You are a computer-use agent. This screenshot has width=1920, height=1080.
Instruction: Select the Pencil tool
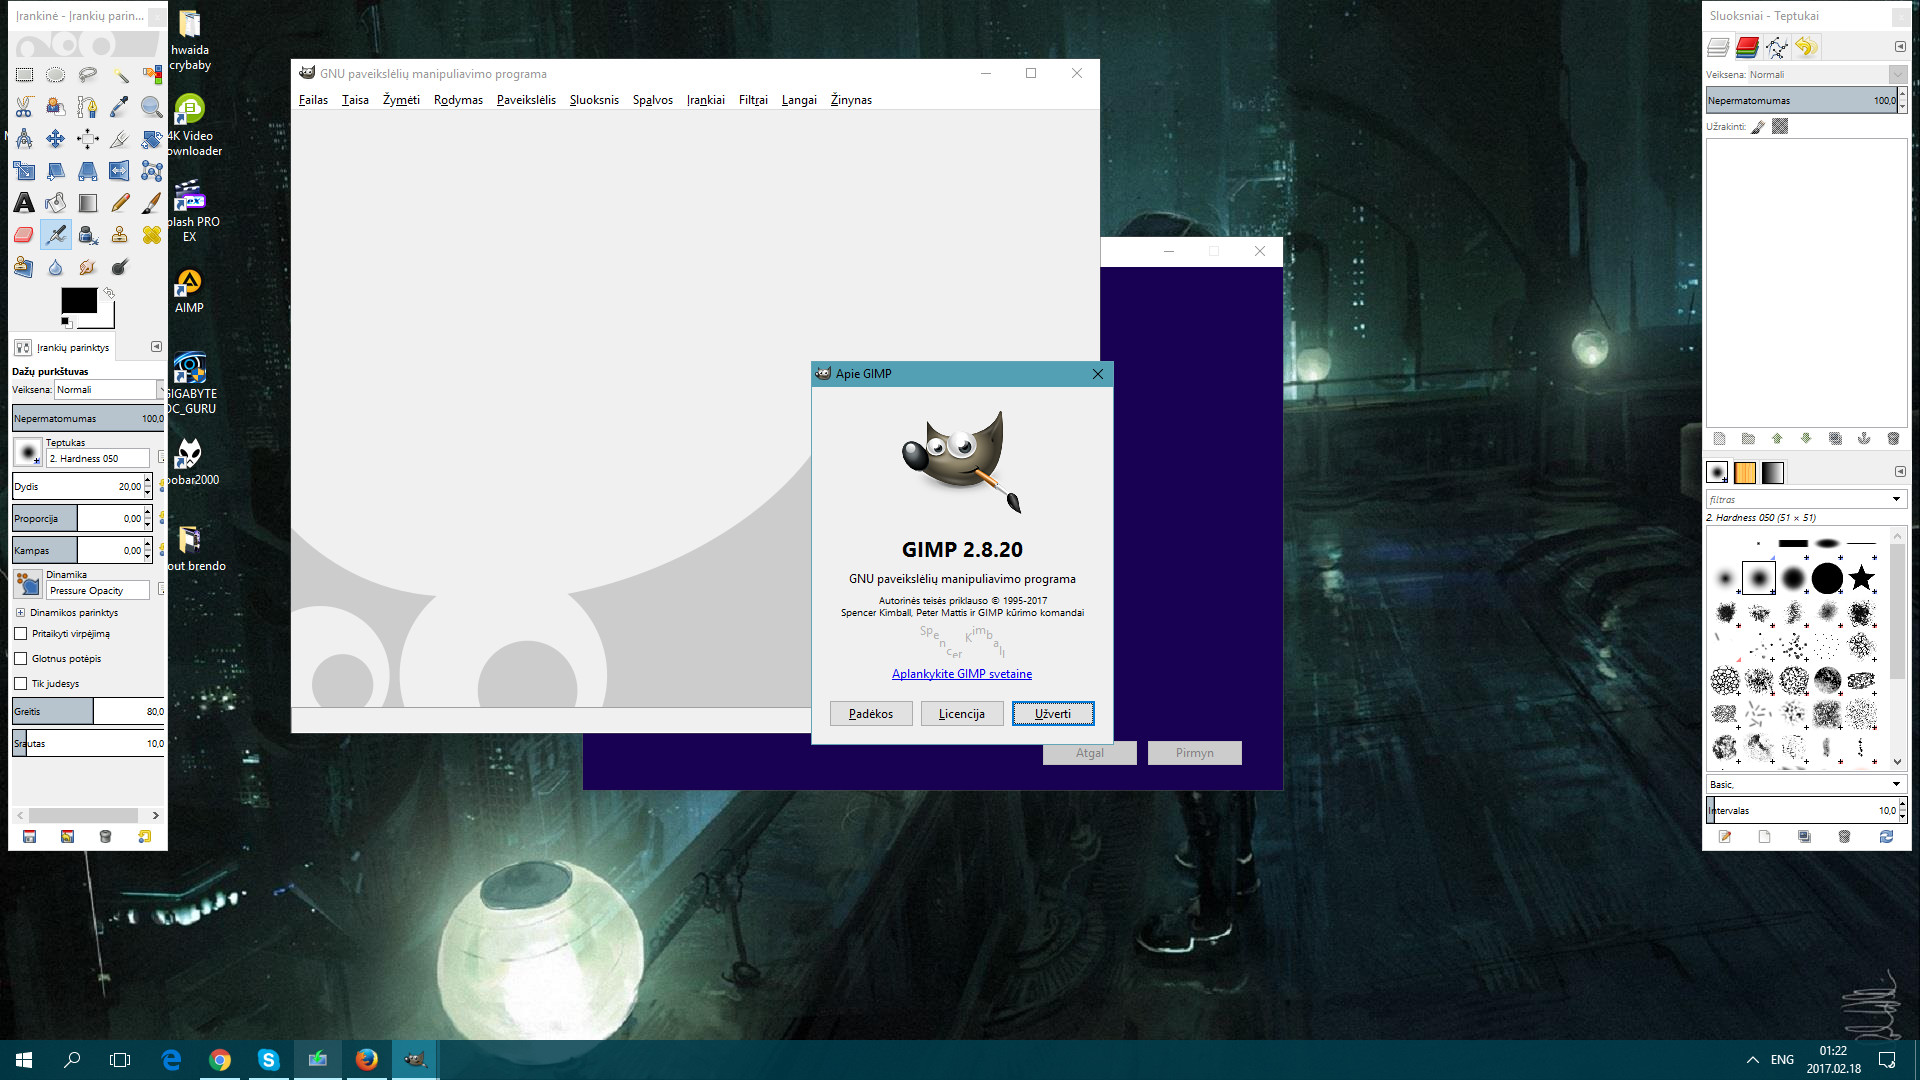point(120,203)
